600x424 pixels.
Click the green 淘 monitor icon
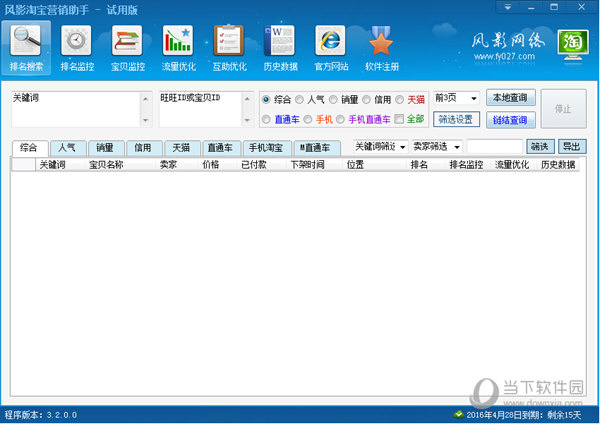tap(573, 46)
